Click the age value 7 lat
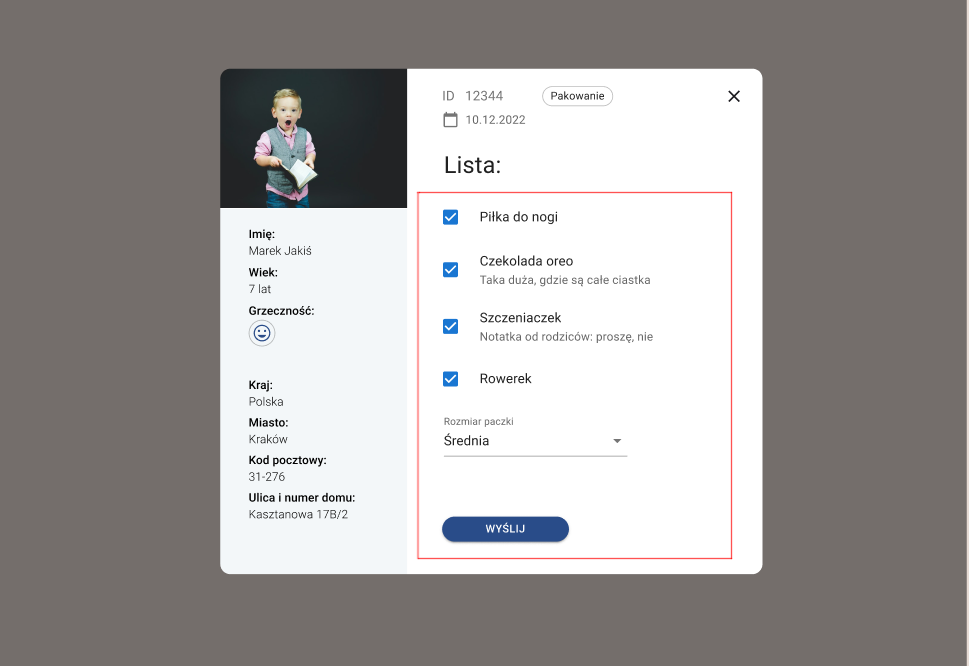Screen dimensions: 969x666 click(x=260, y=289)
